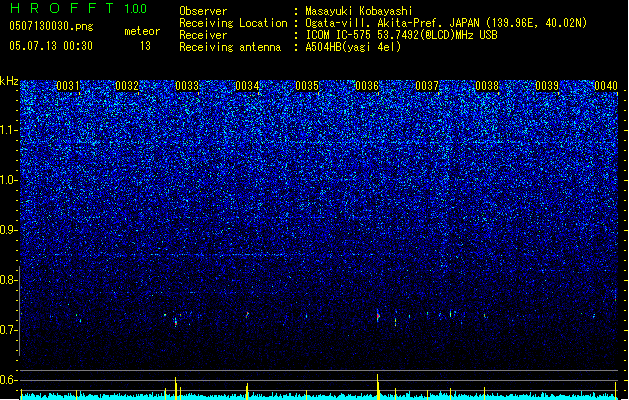Select observer name Masayuki Kobayashi
629x400 pixels.
point(359,11)
